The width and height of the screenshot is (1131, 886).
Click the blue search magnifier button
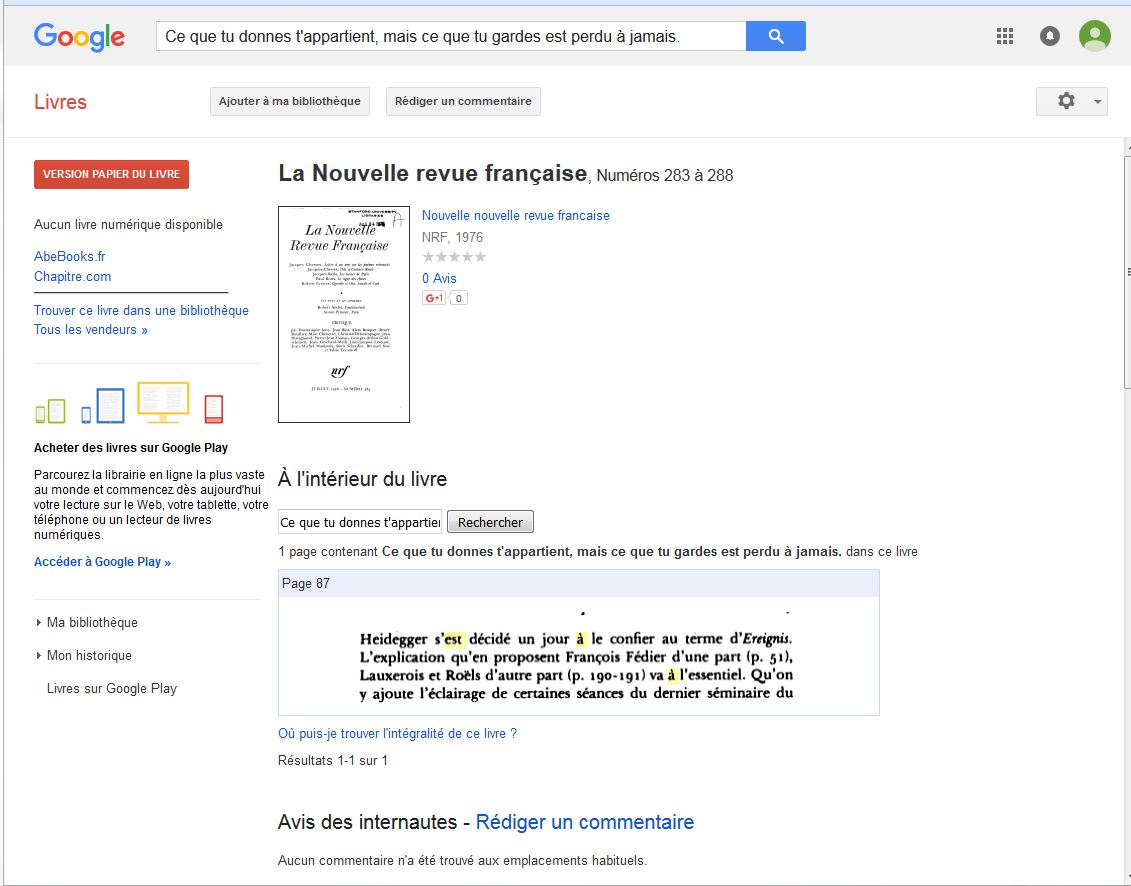(x=775, y=37)
